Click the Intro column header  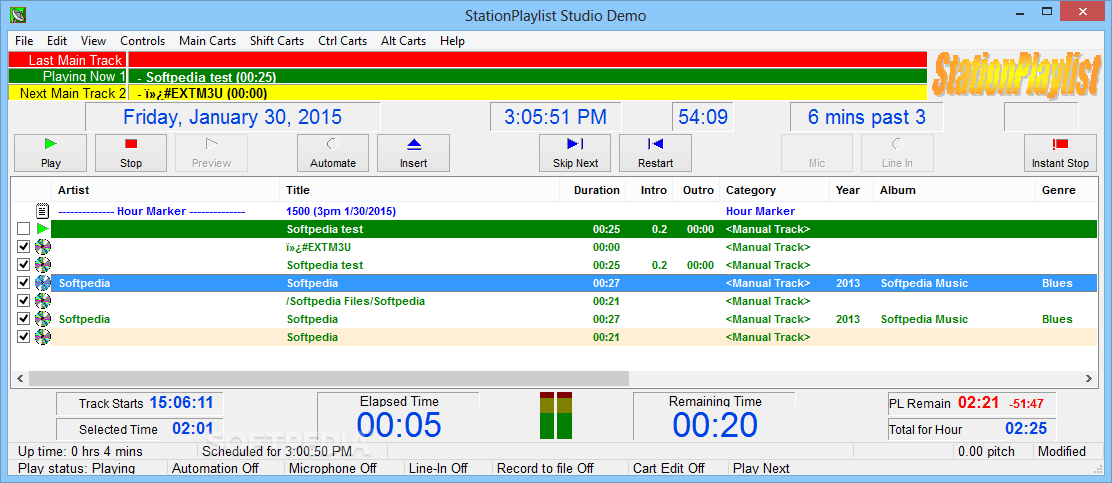650,190
